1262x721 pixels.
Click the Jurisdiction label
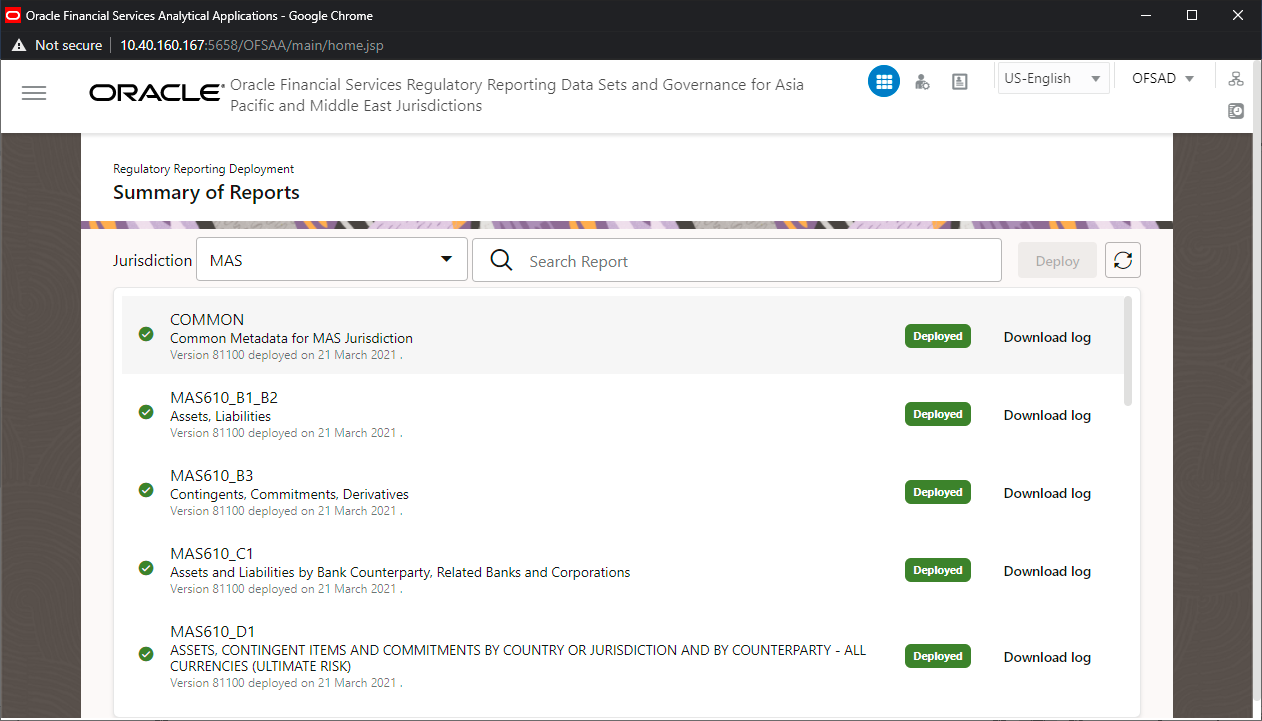152,260
